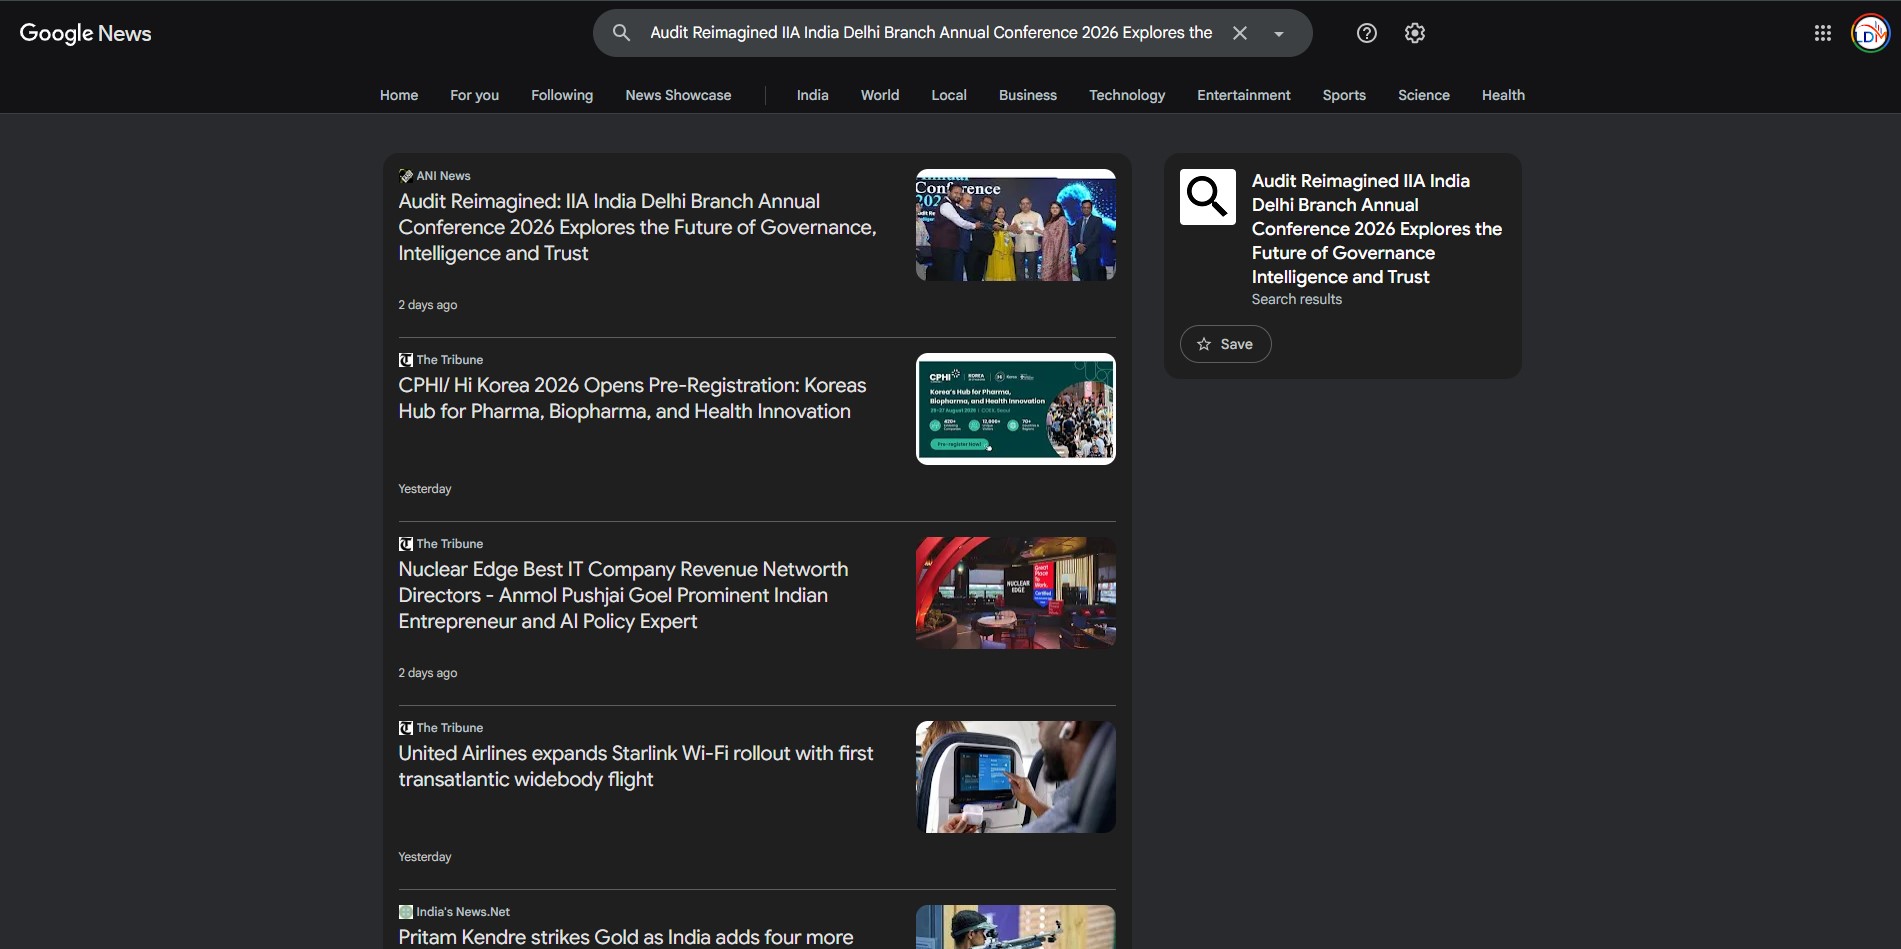Open the advanced search dropdown arrow
1901x949 pixels.
(1278, 34)
